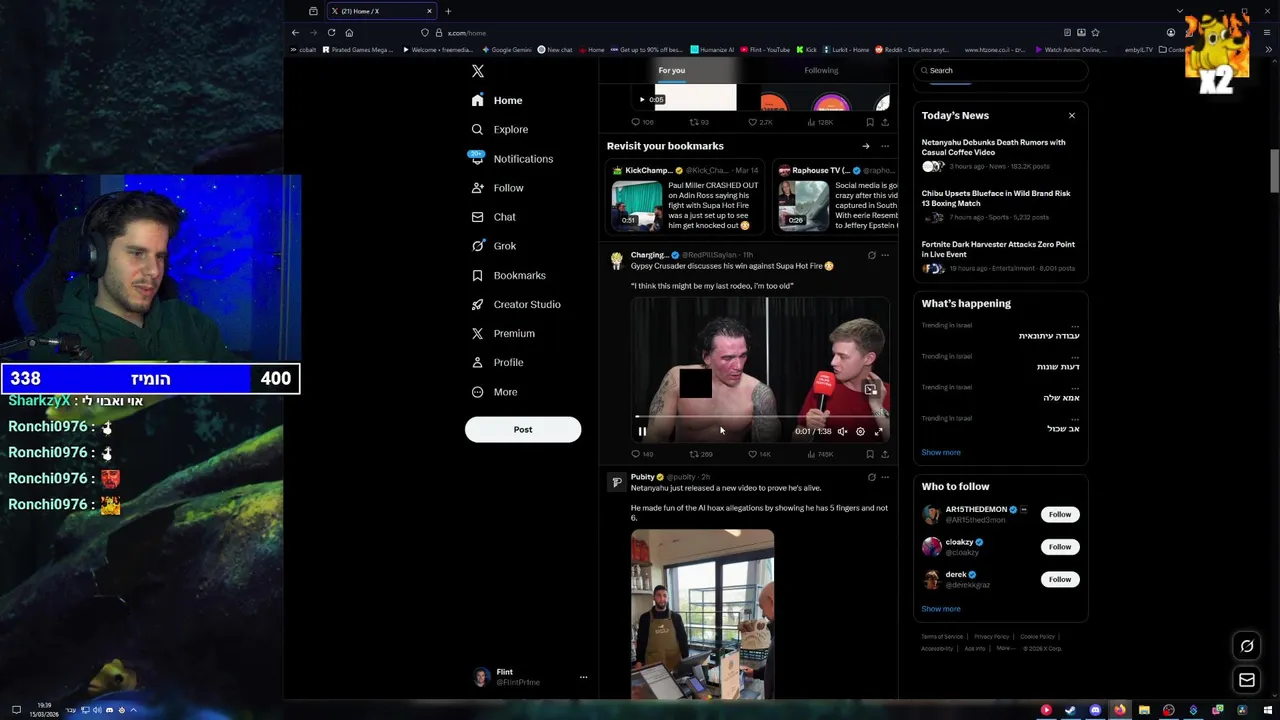The image size is (1280, 720).
Task: Go to Home in the sidebar
Action: (x=497, y=100)
